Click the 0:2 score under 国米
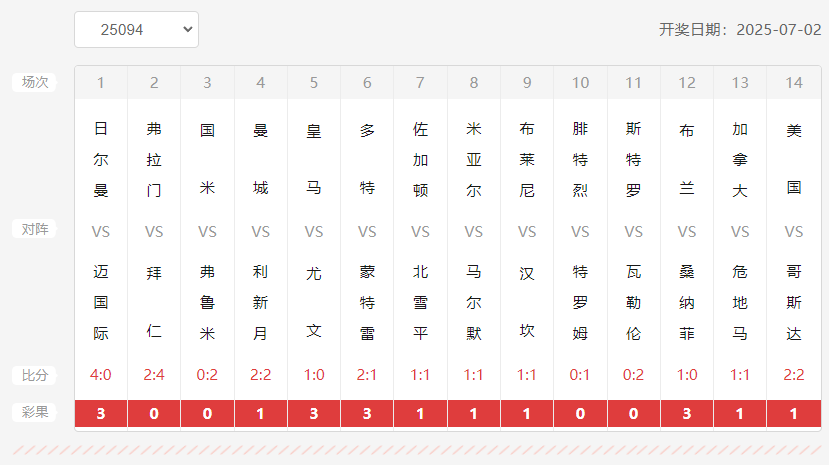 tap(207, 375)
